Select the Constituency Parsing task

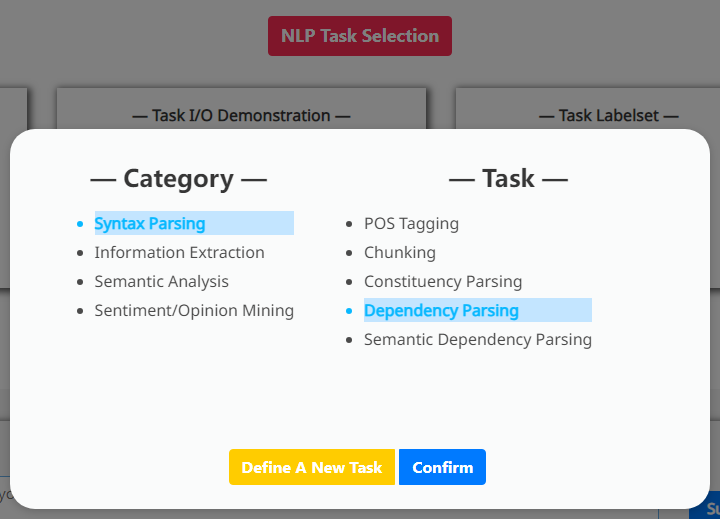click(443, 282)
